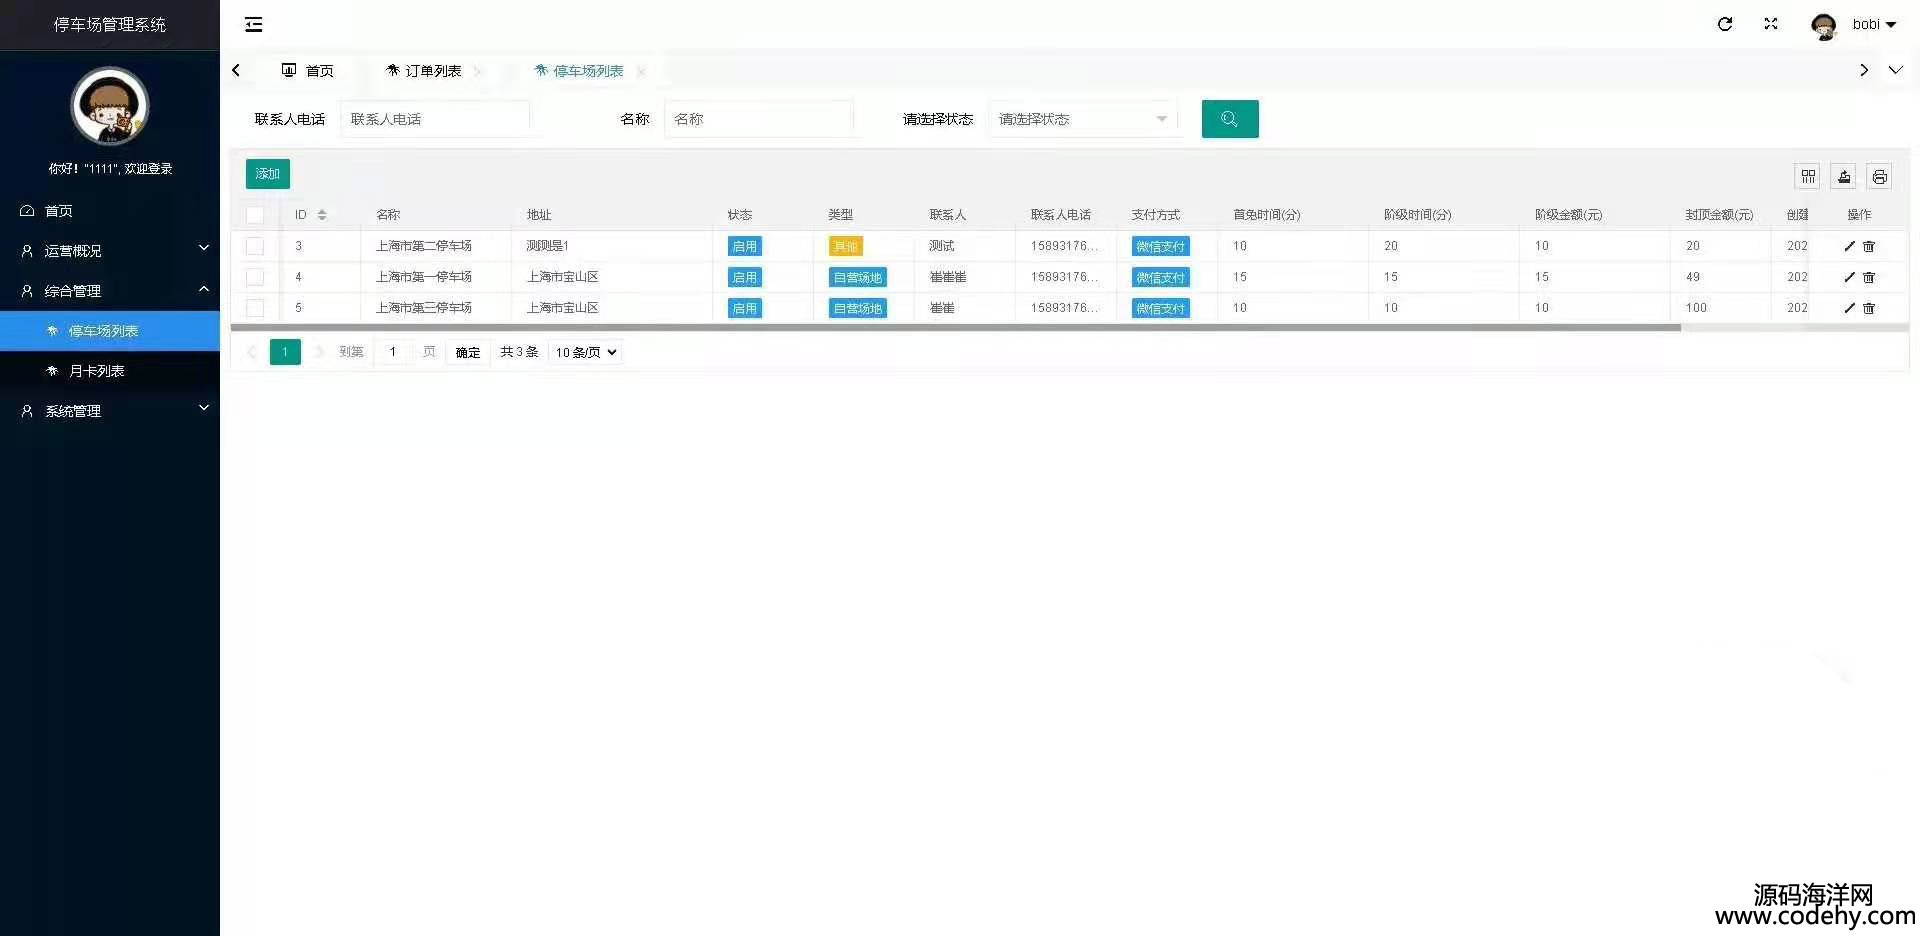The image size is (1920, 936).
Task: Open the column filter grid icon
Action: click(1808, 176)
